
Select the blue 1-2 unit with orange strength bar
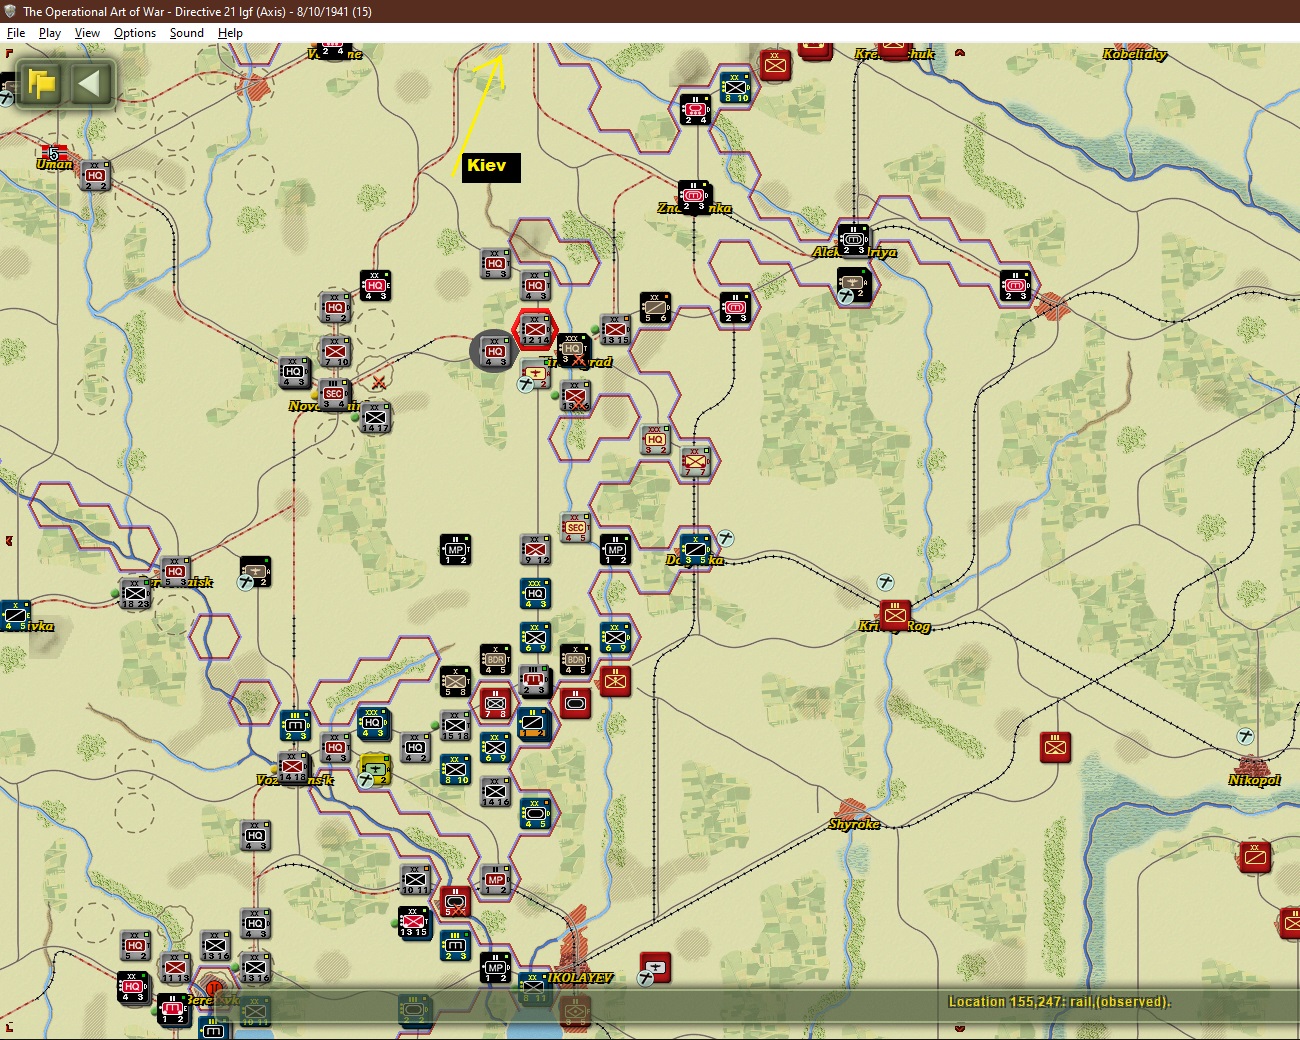535,726
